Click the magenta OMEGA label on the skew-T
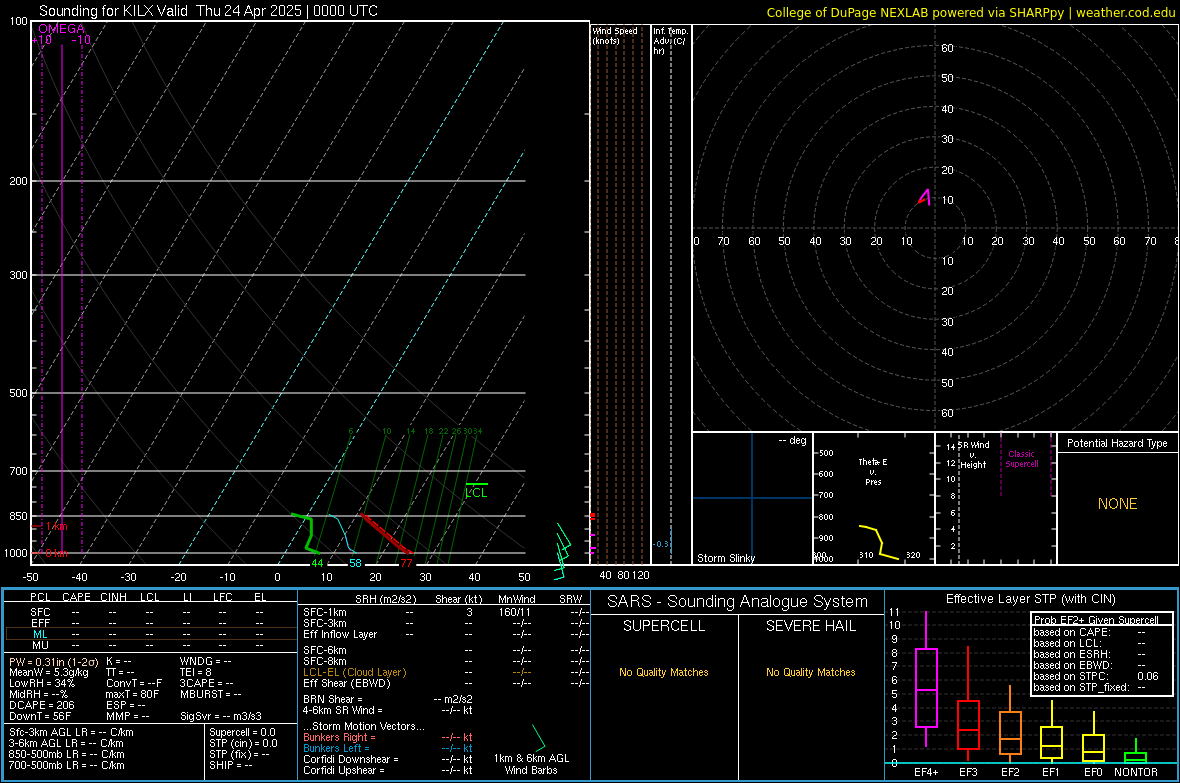Screen dimensions: 1180x783 62,29
